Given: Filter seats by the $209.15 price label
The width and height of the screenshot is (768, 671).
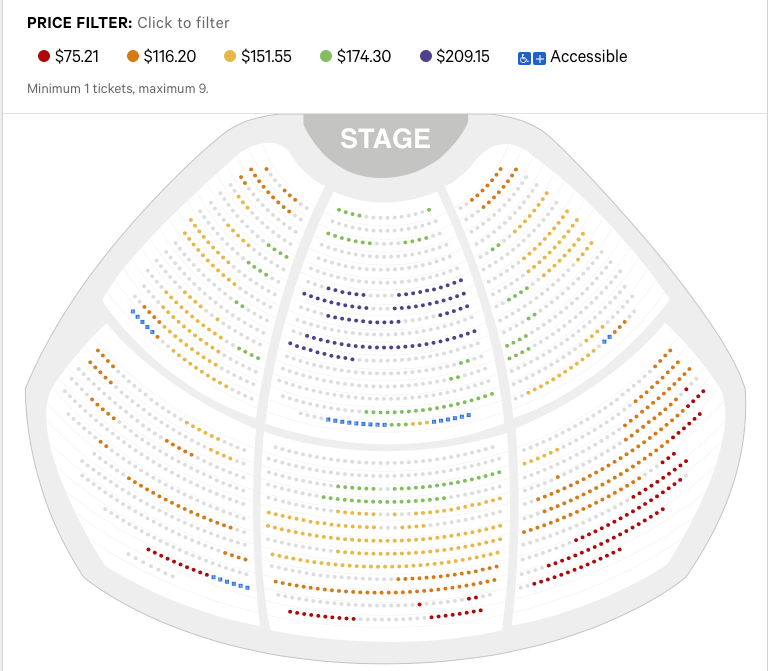Looking at the screenshot, I should pyautogui.click(x=463, y=57).
